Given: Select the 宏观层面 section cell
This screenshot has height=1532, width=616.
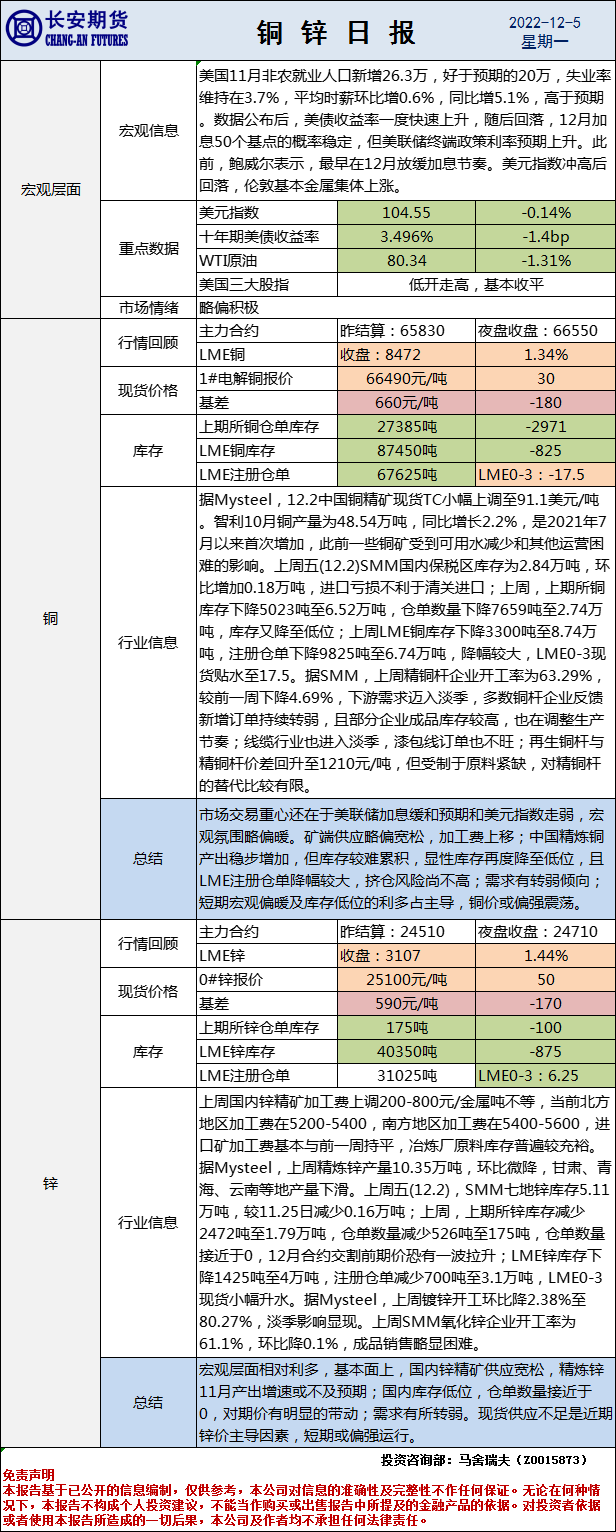Looking at the screenshot, I should point(50,187).
